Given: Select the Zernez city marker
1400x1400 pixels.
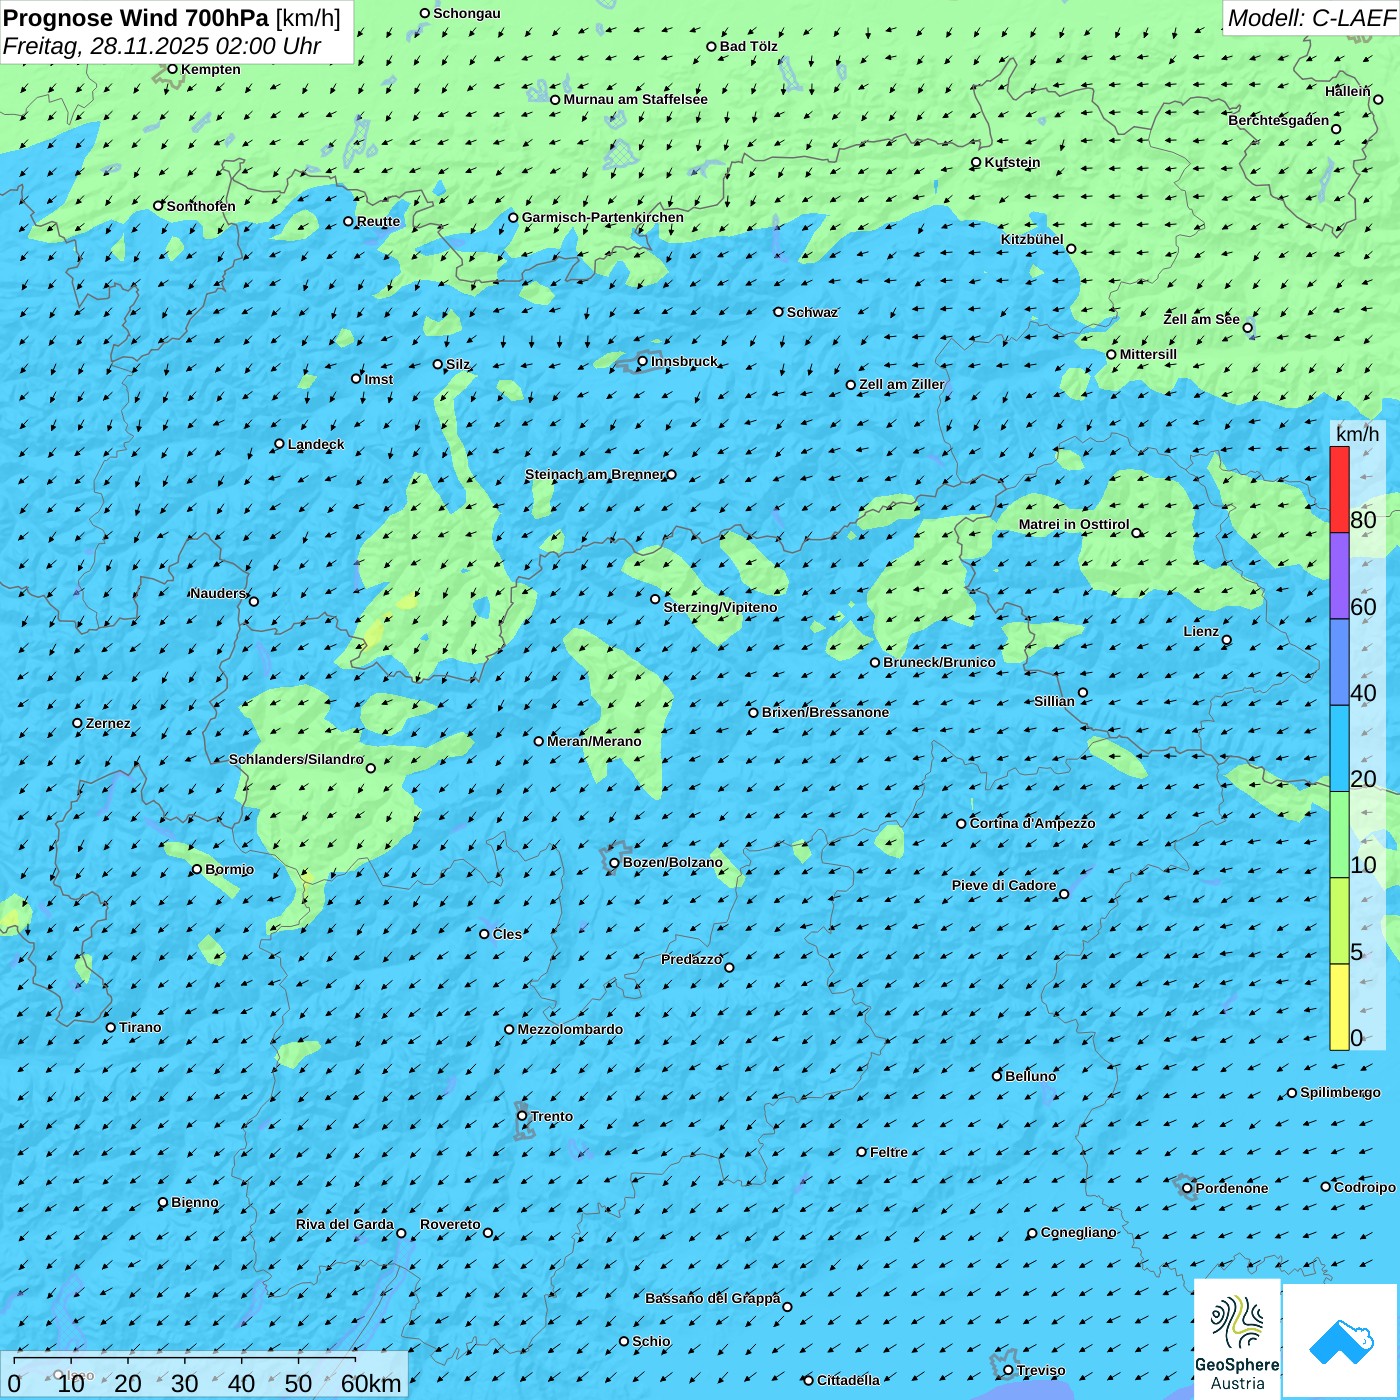Looking at the screenshot, I should point(77,723).
